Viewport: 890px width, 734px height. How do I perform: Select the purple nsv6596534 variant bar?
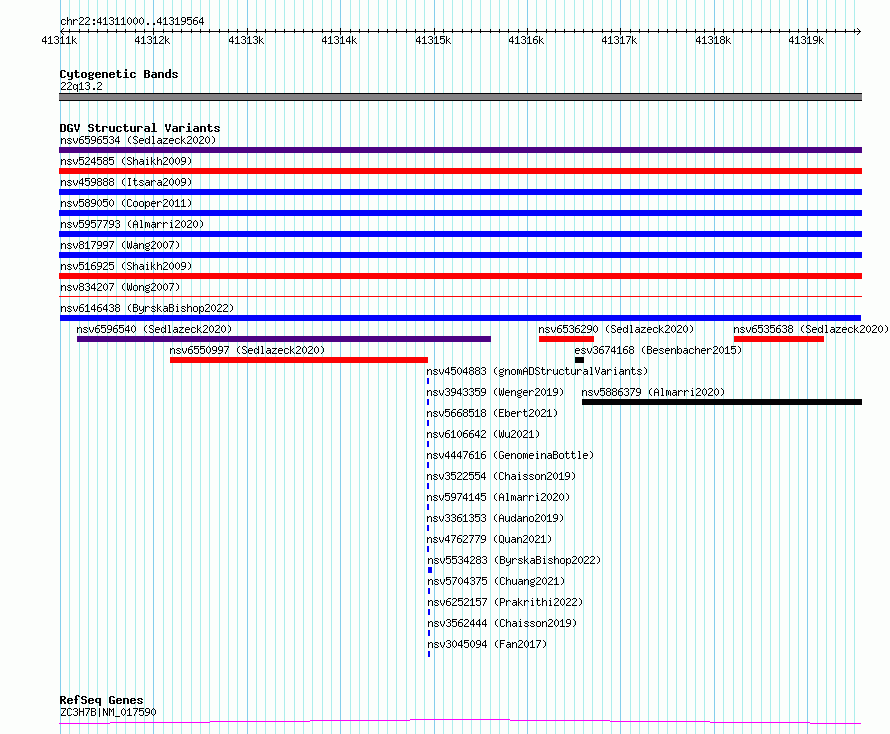[460, 150]
